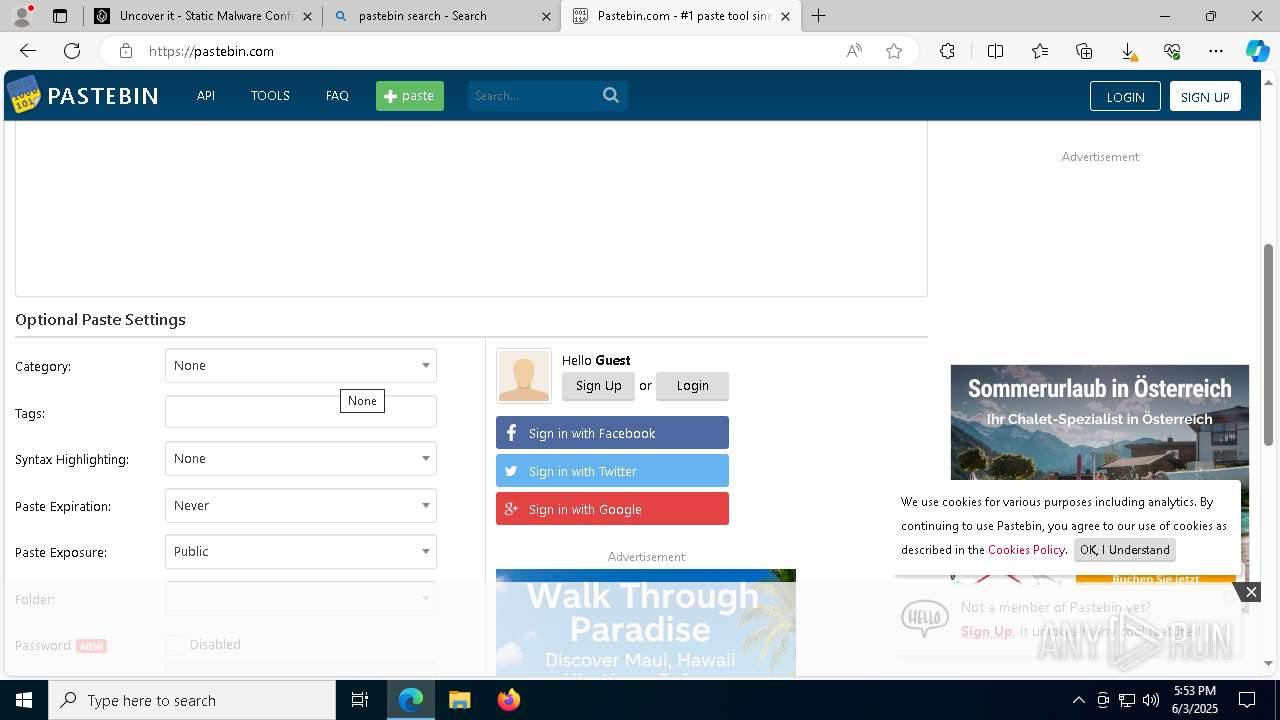Open Task View on taskbar
The image size is (1280, 720).
[360, 700]
